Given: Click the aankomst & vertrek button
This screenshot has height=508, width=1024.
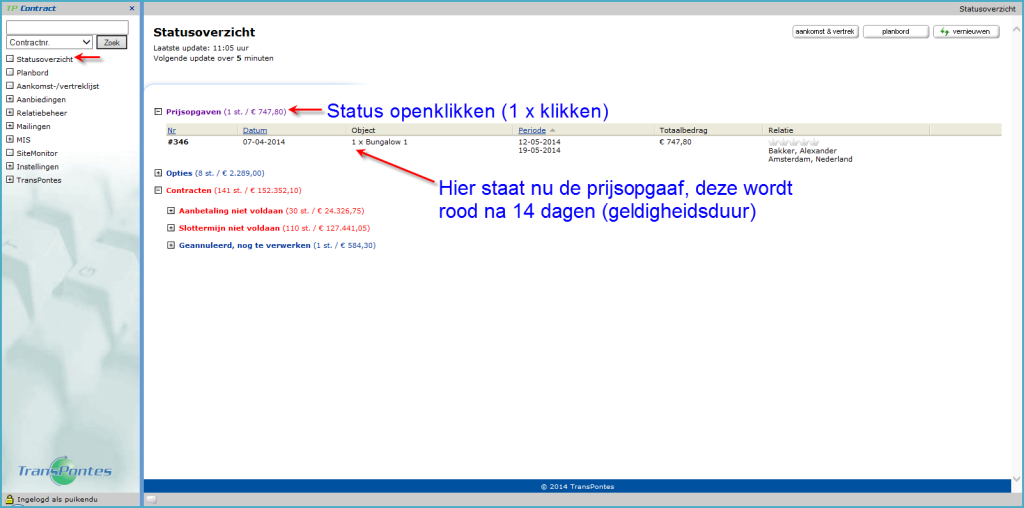Looking at the screenshot, I should (825, 32).
